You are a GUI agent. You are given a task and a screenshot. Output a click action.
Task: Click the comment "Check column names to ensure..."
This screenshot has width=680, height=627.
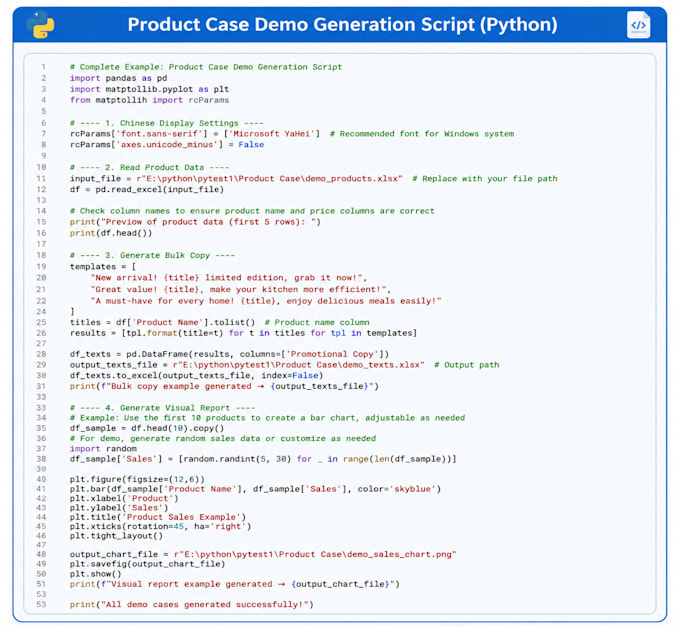click(252, 211)
